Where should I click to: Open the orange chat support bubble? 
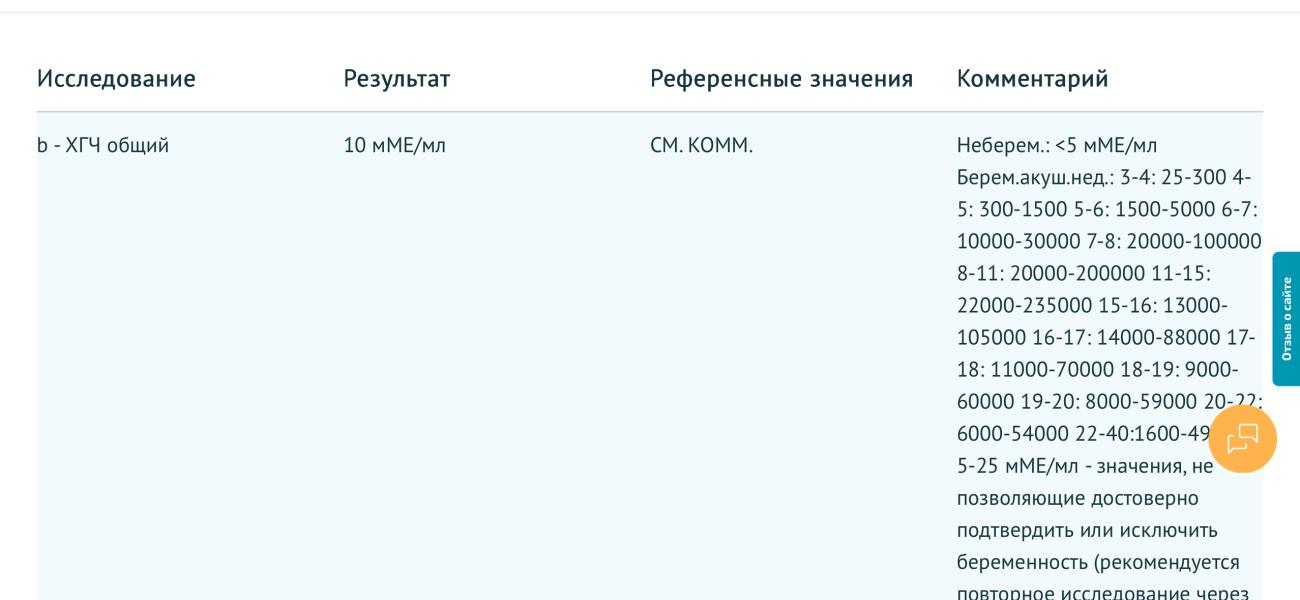pyautogui.click(x=1242, y=439)
